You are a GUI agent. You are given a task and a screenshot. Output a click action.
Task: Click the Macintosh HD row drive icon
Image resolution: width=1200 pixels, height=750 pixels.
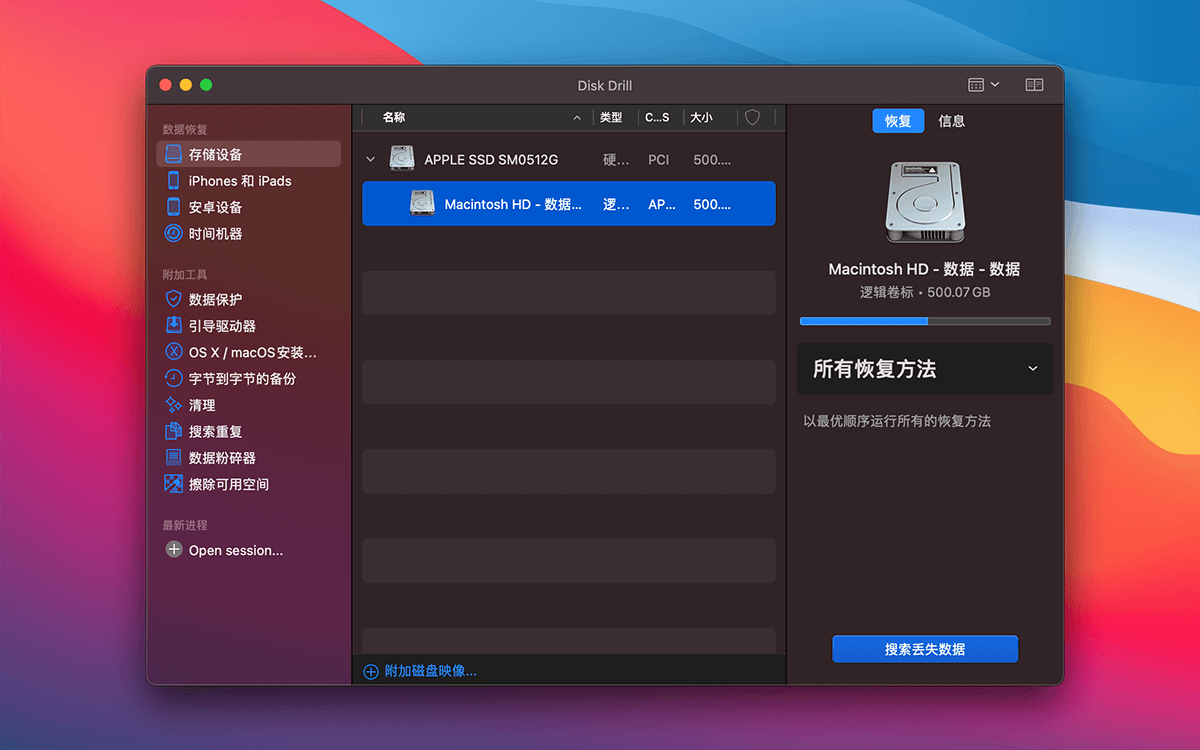pyautogui.click(x=422, y=203)
